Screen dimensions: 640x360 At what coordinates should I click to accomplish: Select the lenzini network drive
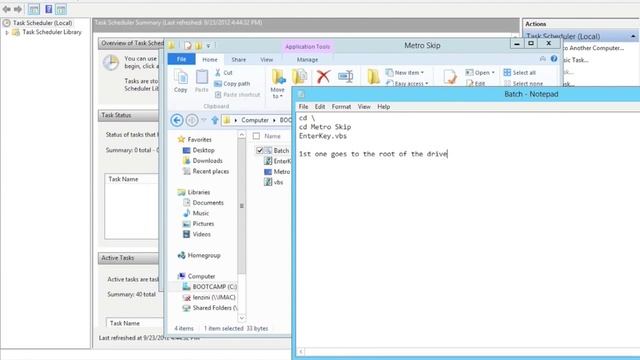209,298
